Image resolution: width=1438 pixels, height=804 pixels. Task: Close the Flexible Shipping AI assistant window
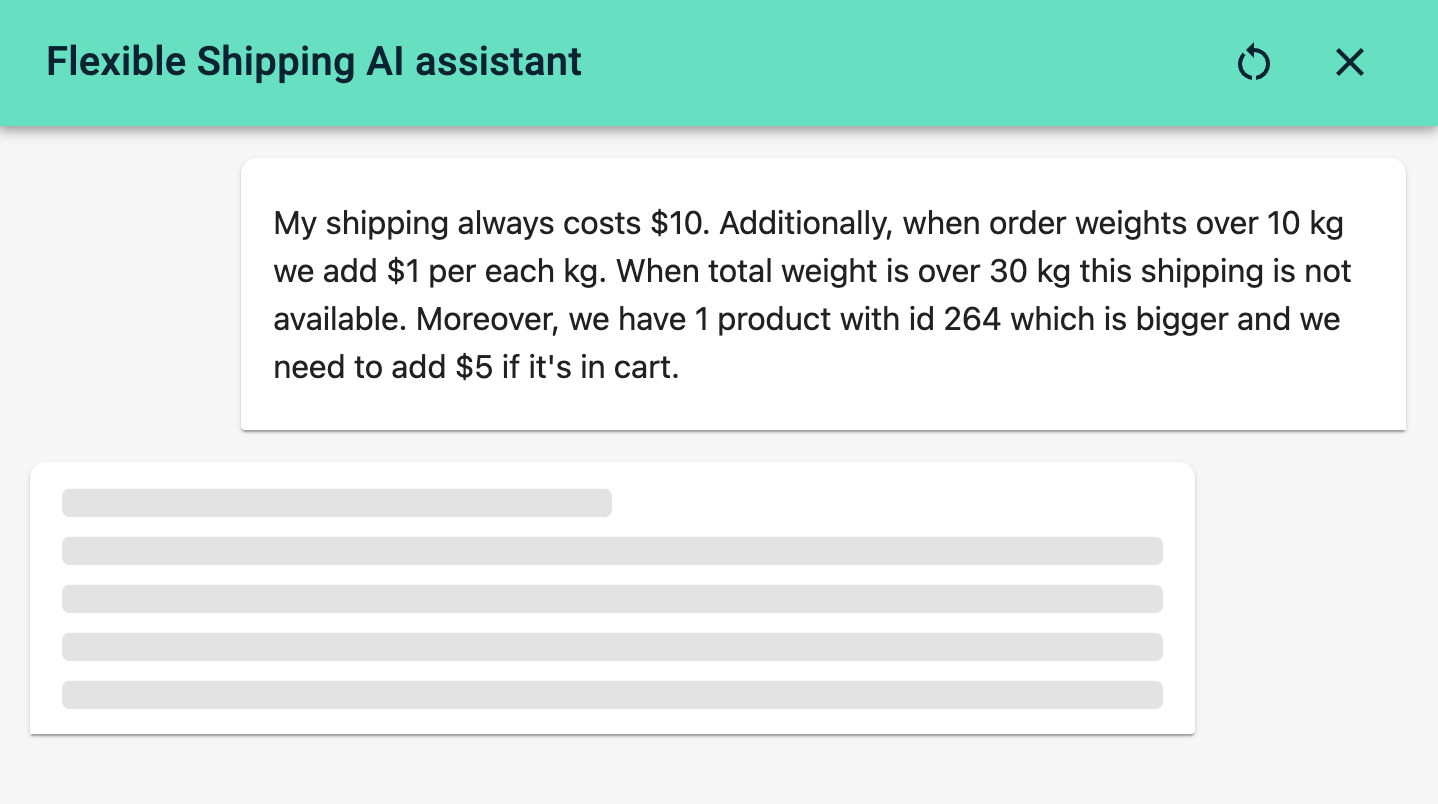(x=1349, y=62)
